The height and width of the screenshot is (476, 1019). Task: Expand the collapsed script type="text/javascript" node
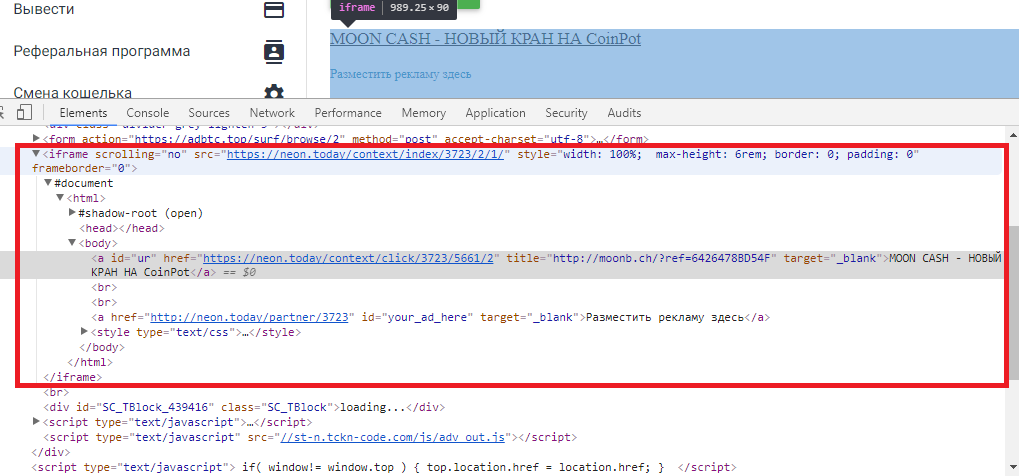[36, 421]
